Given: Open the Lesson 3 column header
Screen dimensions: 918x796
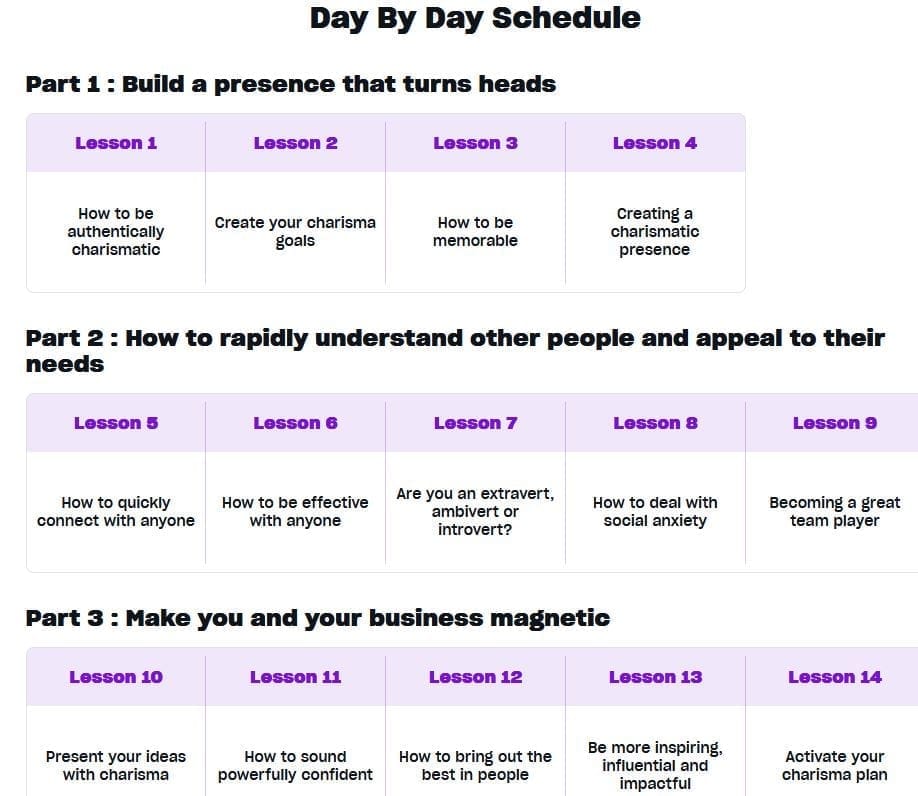Looking at the screenshot, I should point(475,143).
